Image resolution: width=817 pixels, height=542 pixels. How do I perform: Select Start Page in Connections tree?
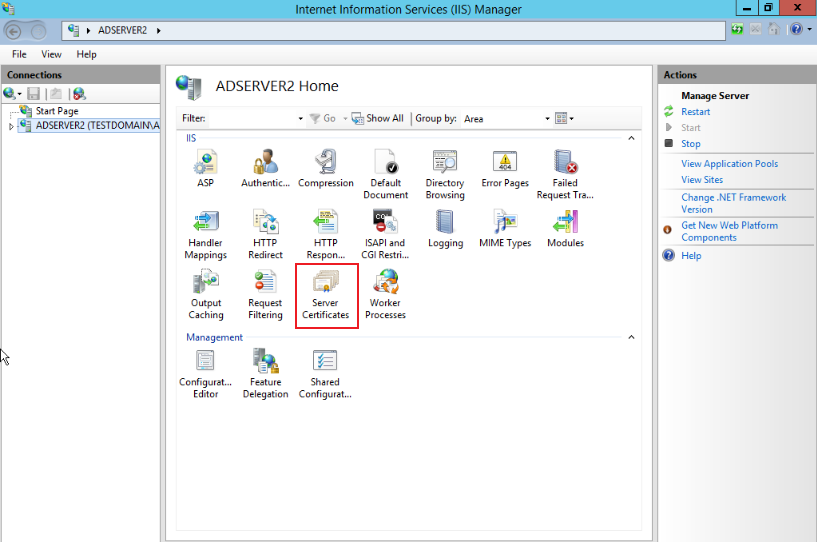(57, 111)
